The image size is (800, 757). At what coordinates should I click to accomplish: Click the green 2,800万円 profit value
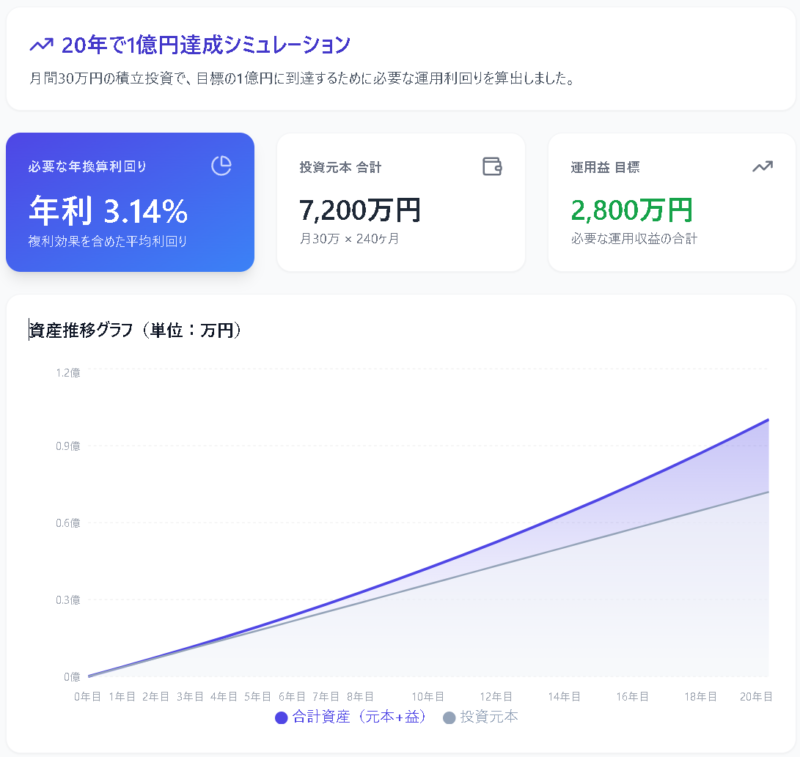[x=631, y=210]
